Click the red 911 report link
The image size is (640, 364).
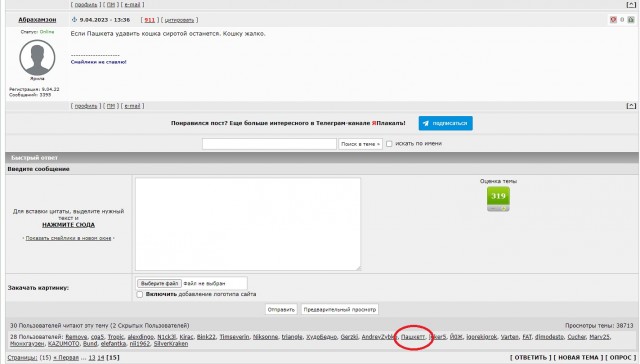click(150, 20)
